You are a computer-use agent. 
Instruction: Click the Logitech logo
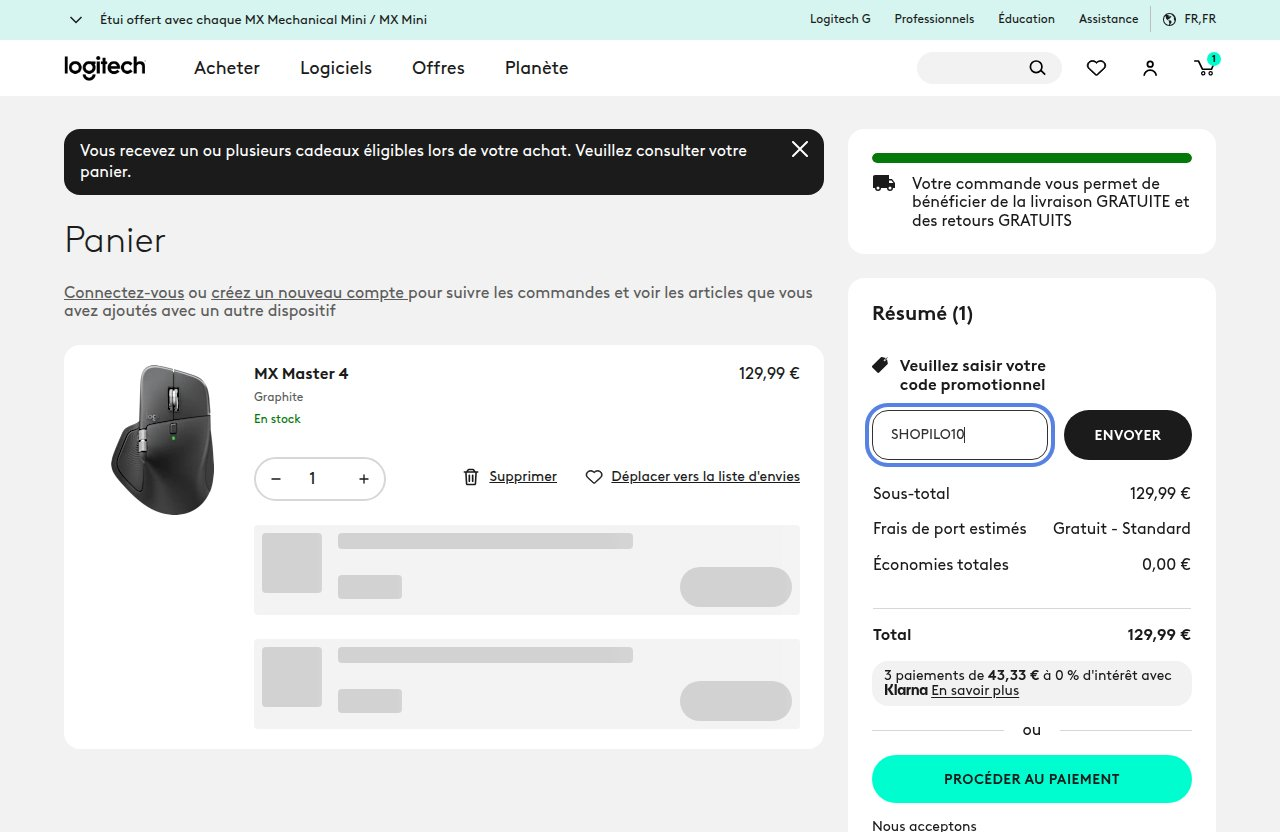105,67
